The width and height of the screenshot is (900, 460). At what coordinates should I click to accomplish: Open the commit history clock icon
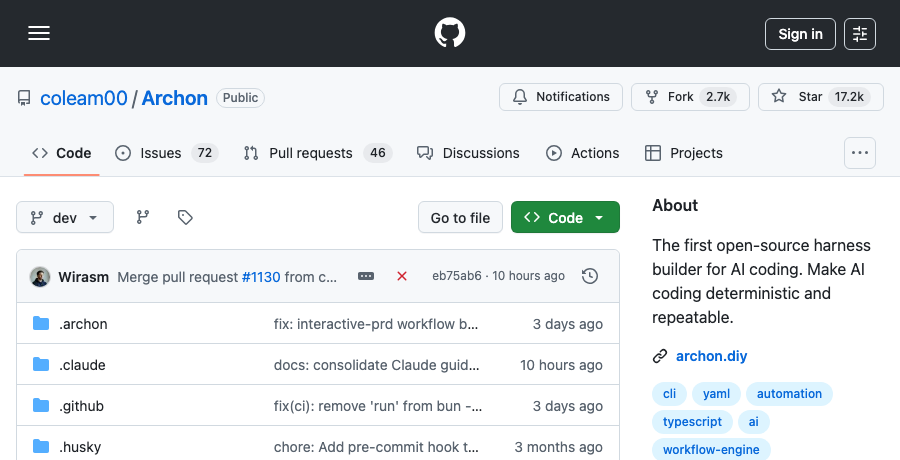point(590,276)
